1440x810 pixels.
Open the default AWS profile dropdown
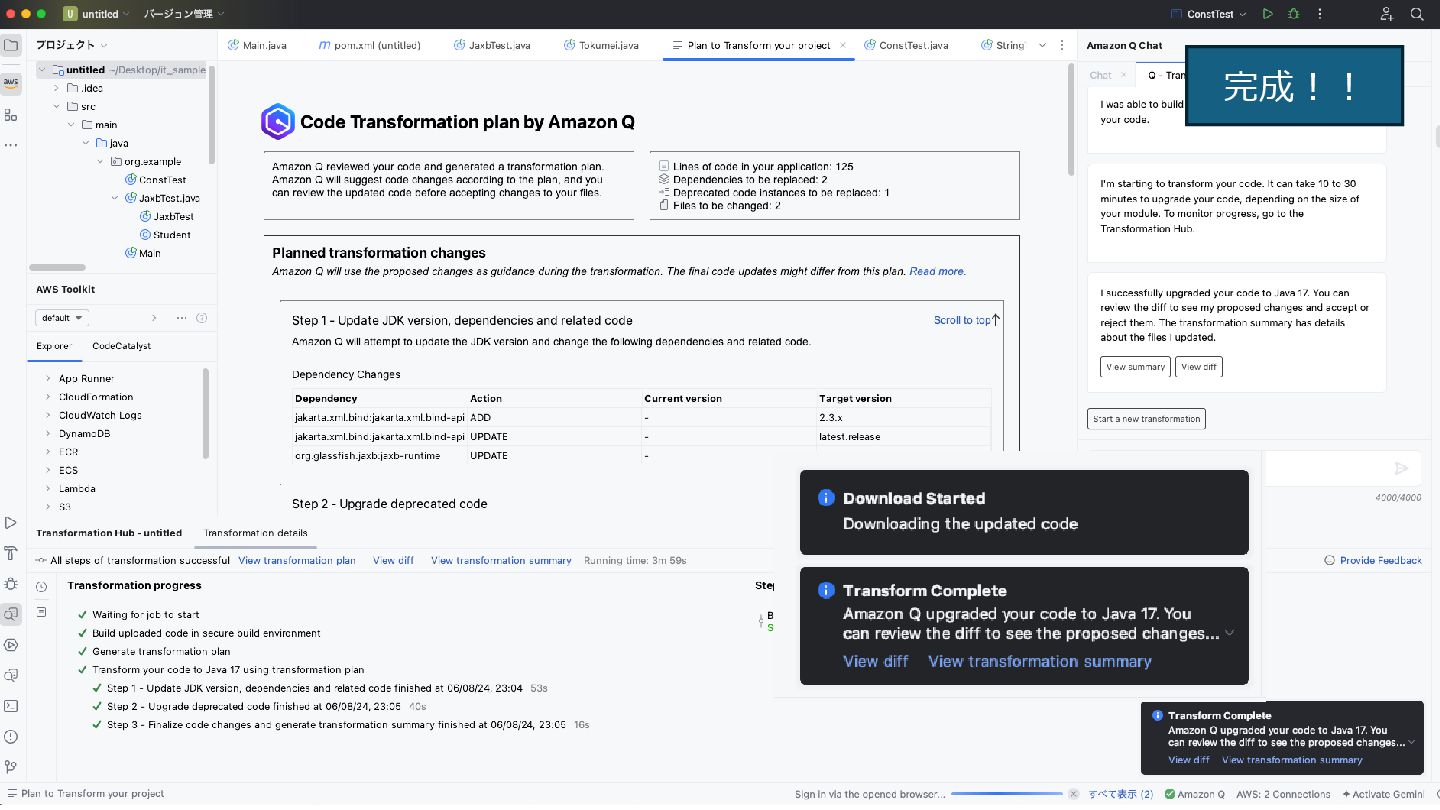tap(63, 317)
